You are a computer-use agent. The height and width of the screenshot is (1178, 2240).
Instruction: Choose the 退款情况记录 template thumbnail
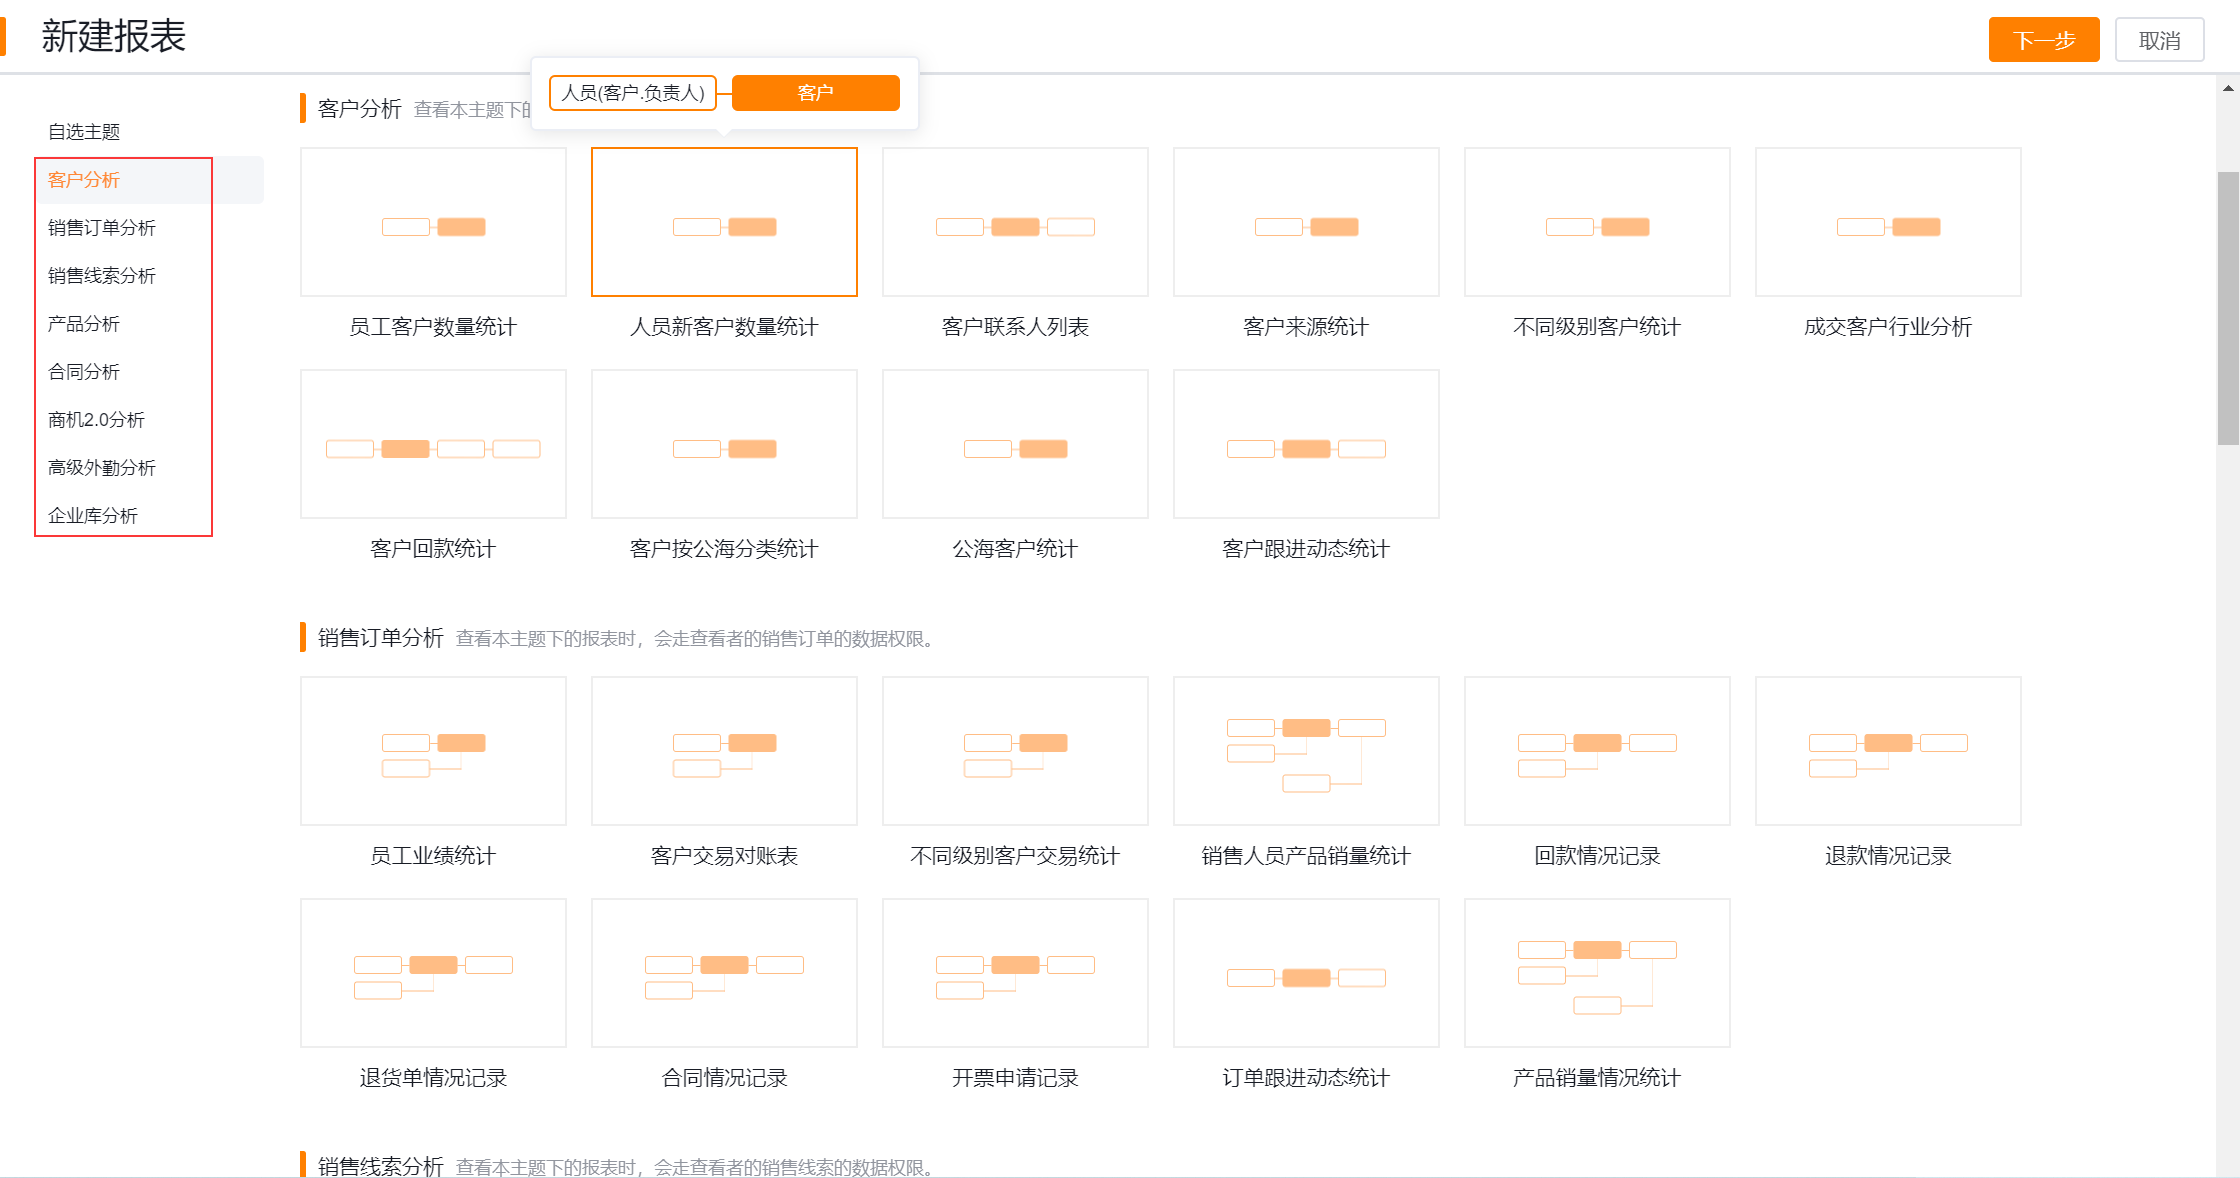coord(1888,751)
